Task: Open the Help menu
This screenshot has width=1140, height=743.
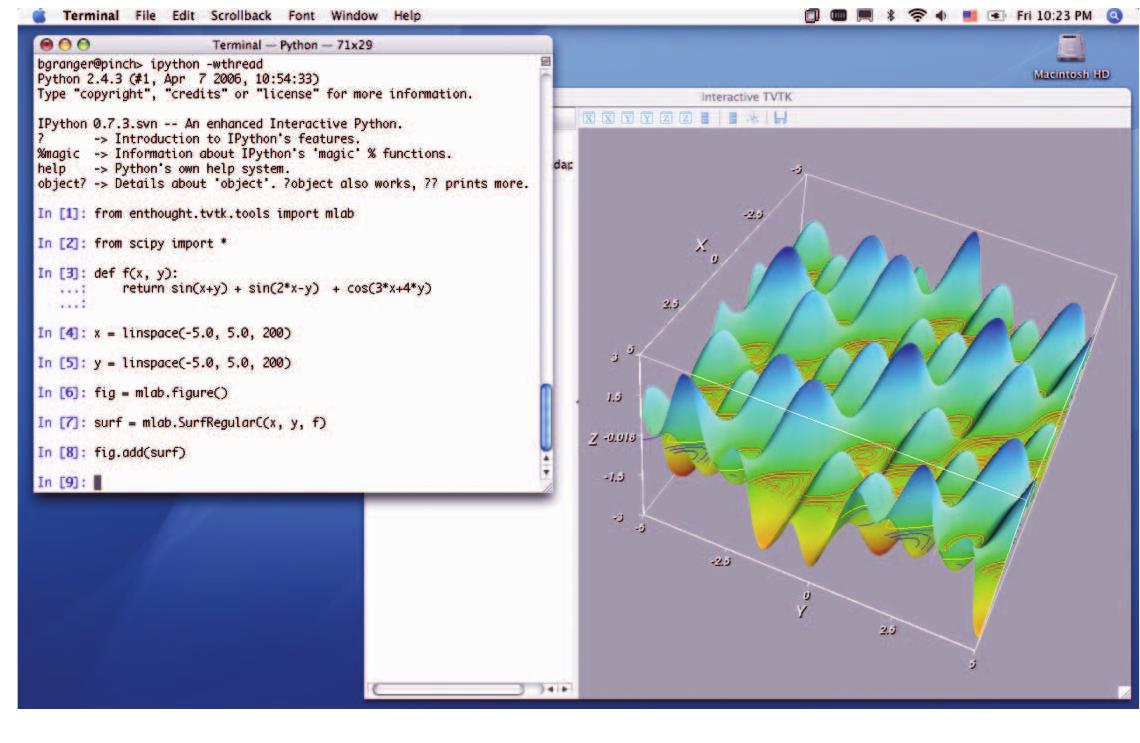Action: [x=407, y=15]
